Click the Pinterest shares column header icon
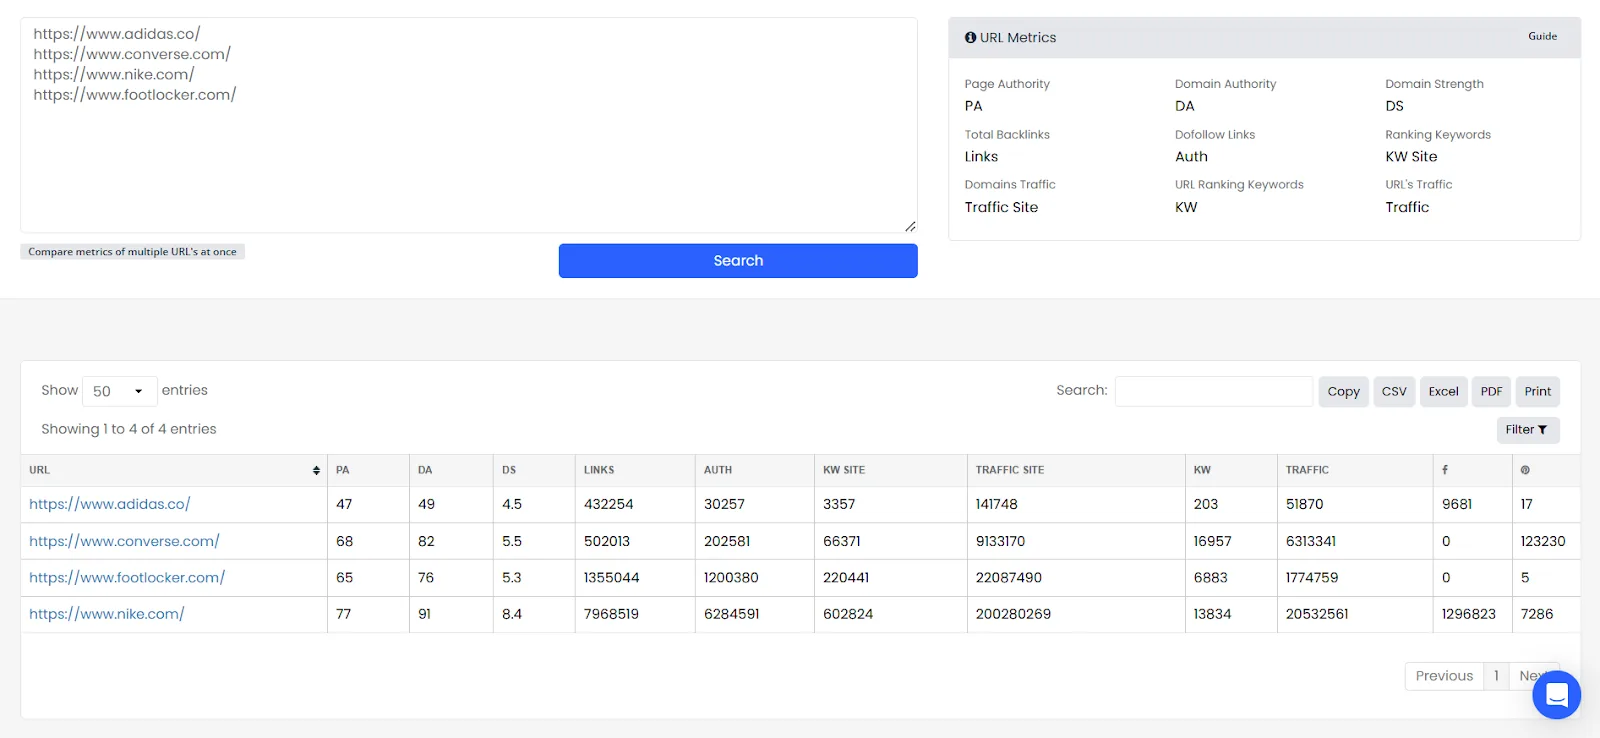Screen dimensions: 1600x738 [x=1525, y=470]
